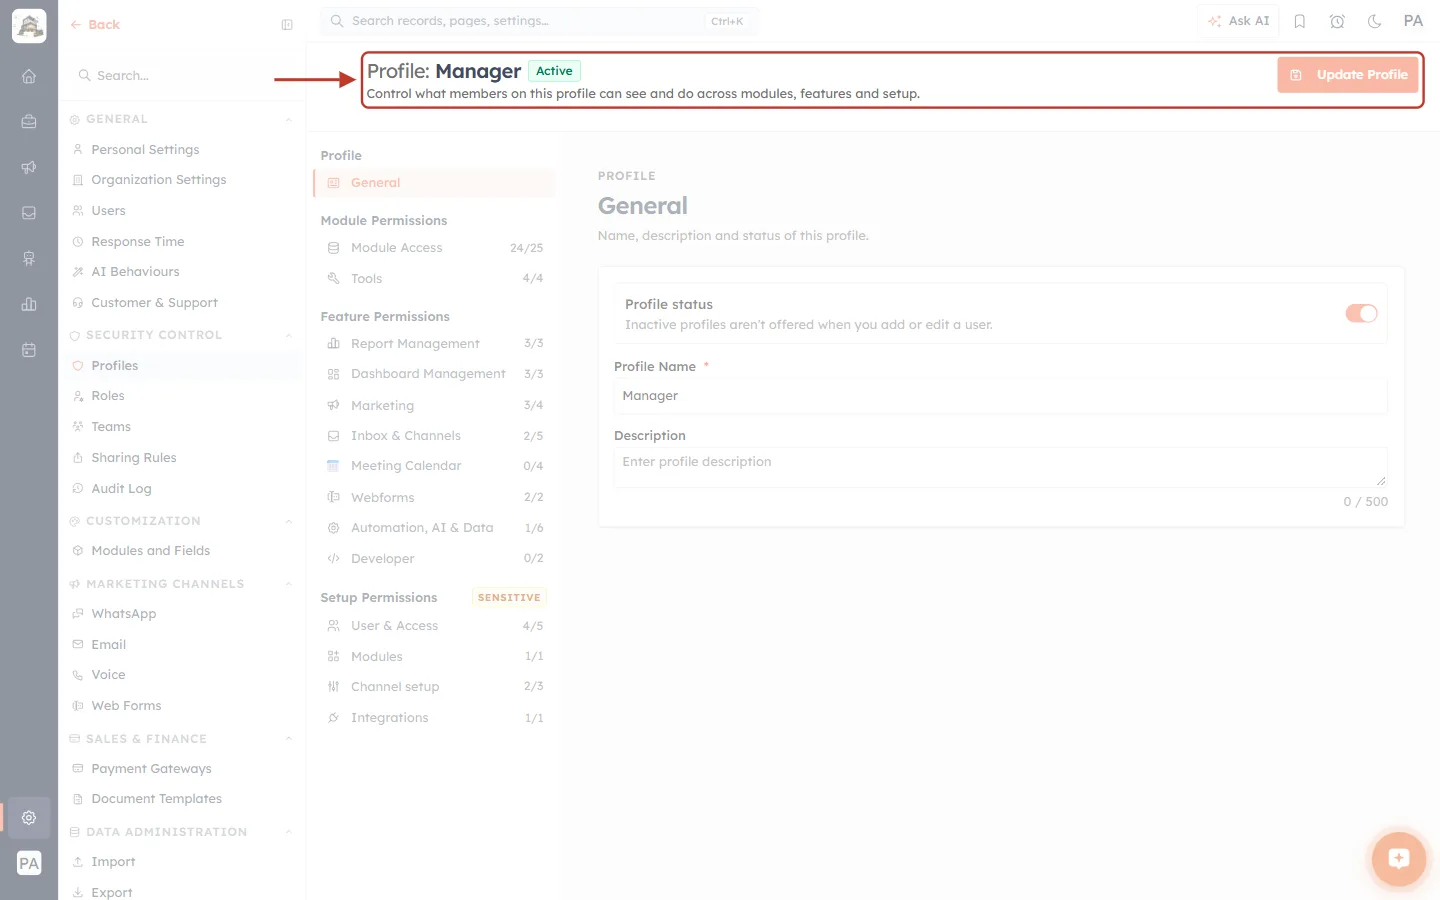Open the home icon in left rail
1440x900 pixels.
[x=29, y=76]
